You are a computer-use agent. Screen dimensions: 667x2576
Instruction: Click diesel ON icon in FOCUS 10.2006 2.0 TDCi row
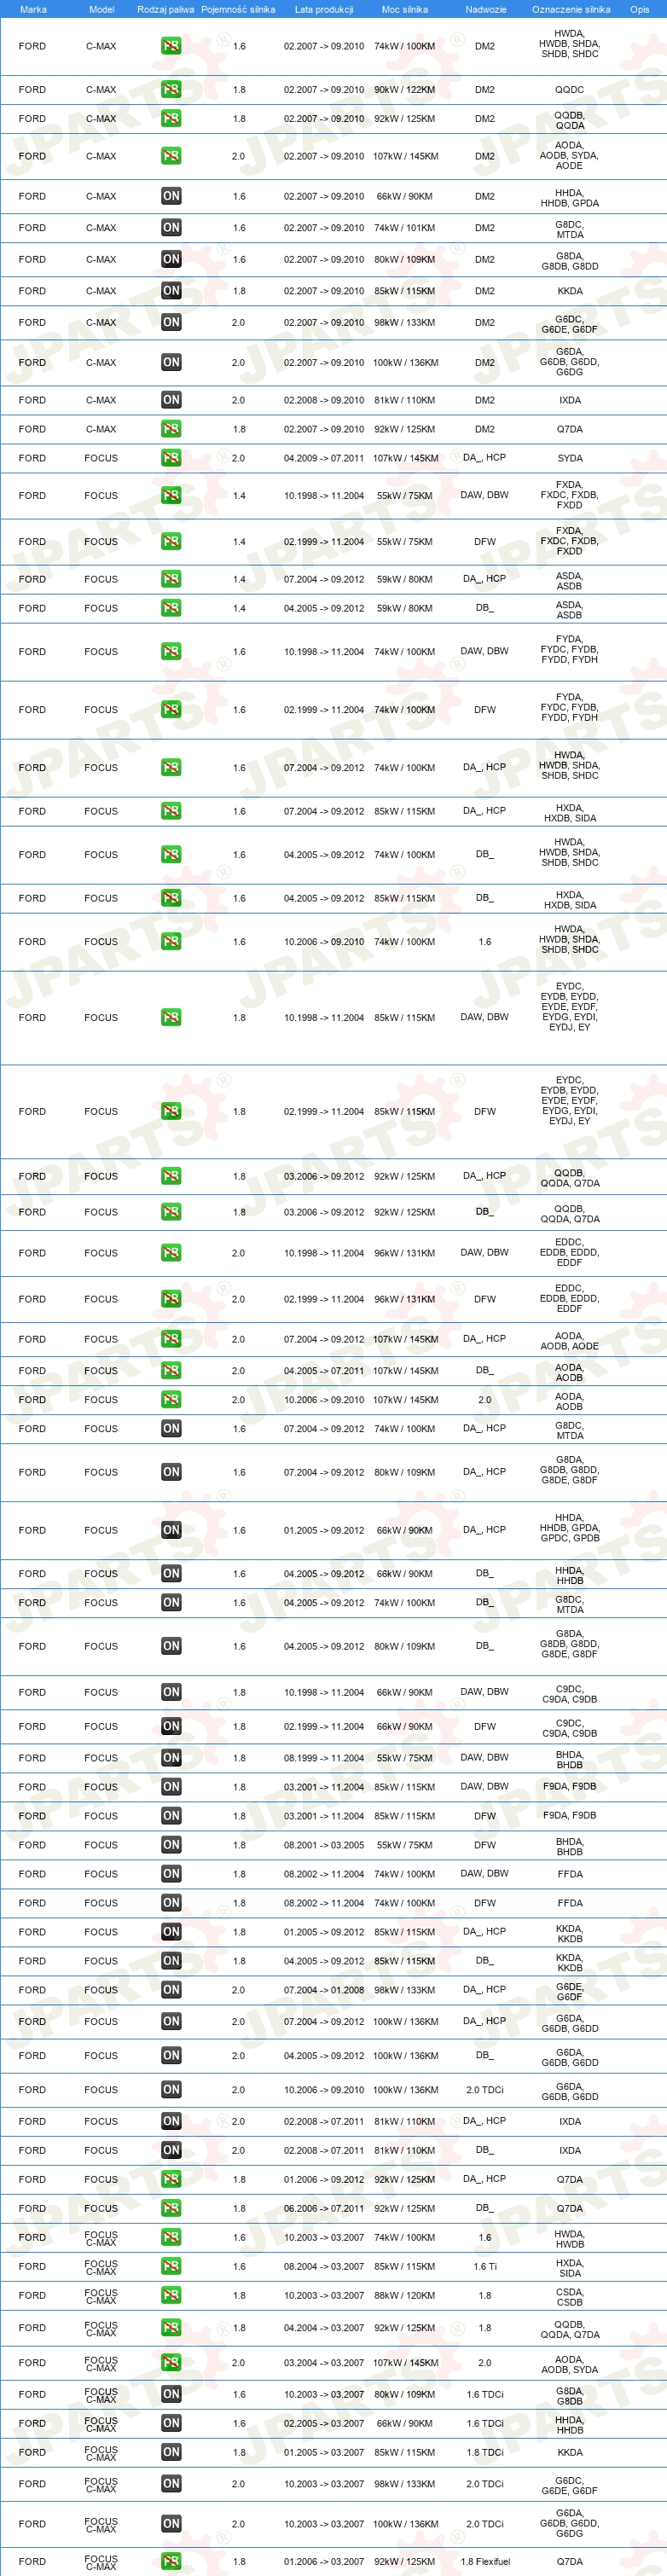pyautogui.click(x=171, y=2089)
